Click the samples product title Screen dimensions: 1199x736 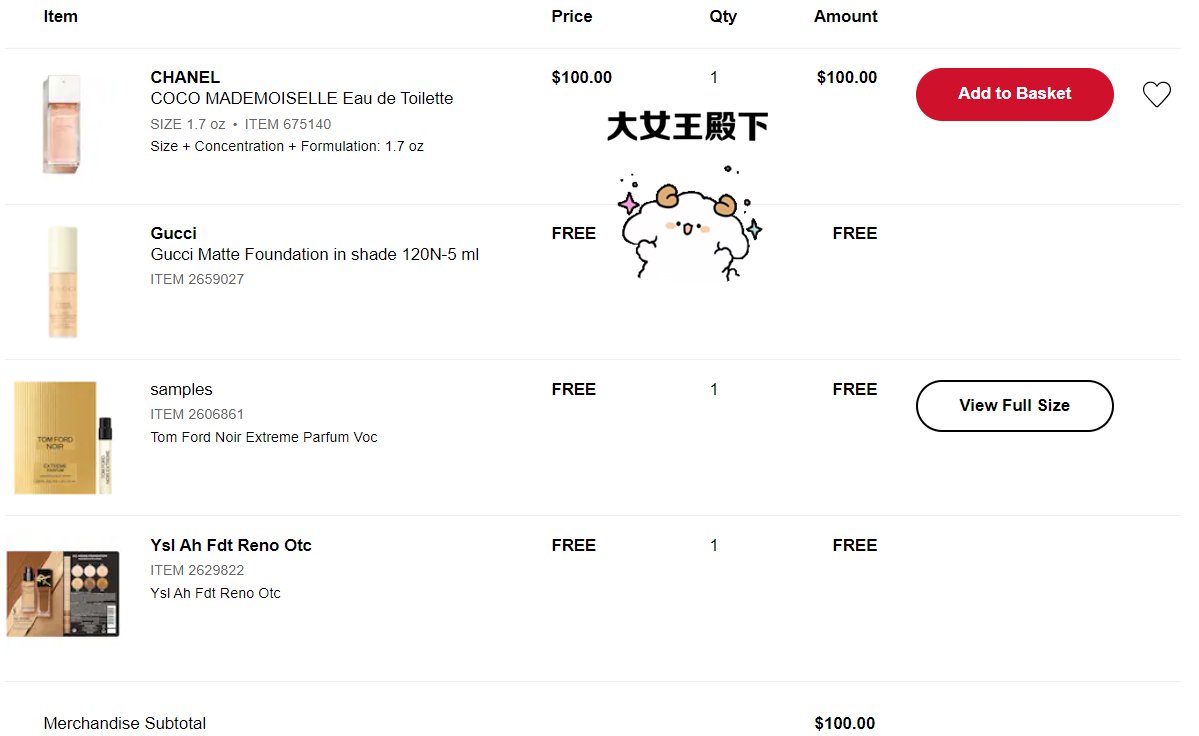tap(181, 389)
